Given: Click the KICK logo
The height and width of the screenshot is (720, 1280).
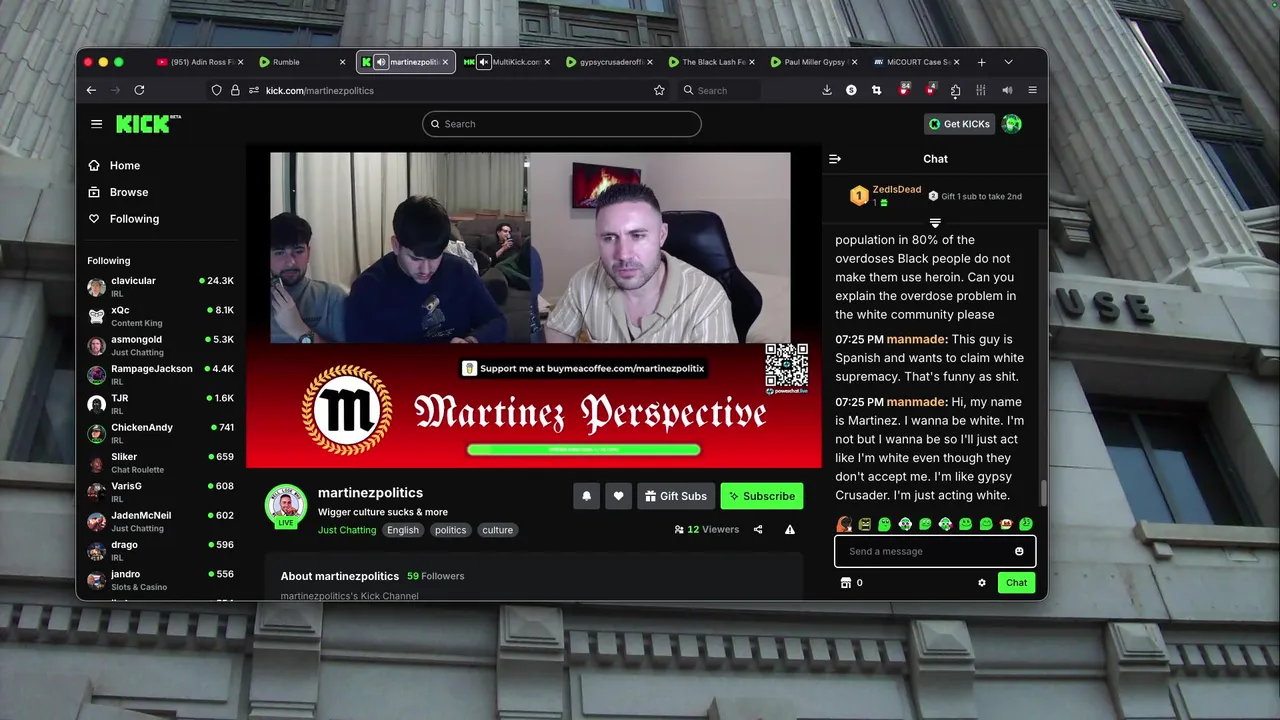Looking at the screenshot, I should pos(148,124).
